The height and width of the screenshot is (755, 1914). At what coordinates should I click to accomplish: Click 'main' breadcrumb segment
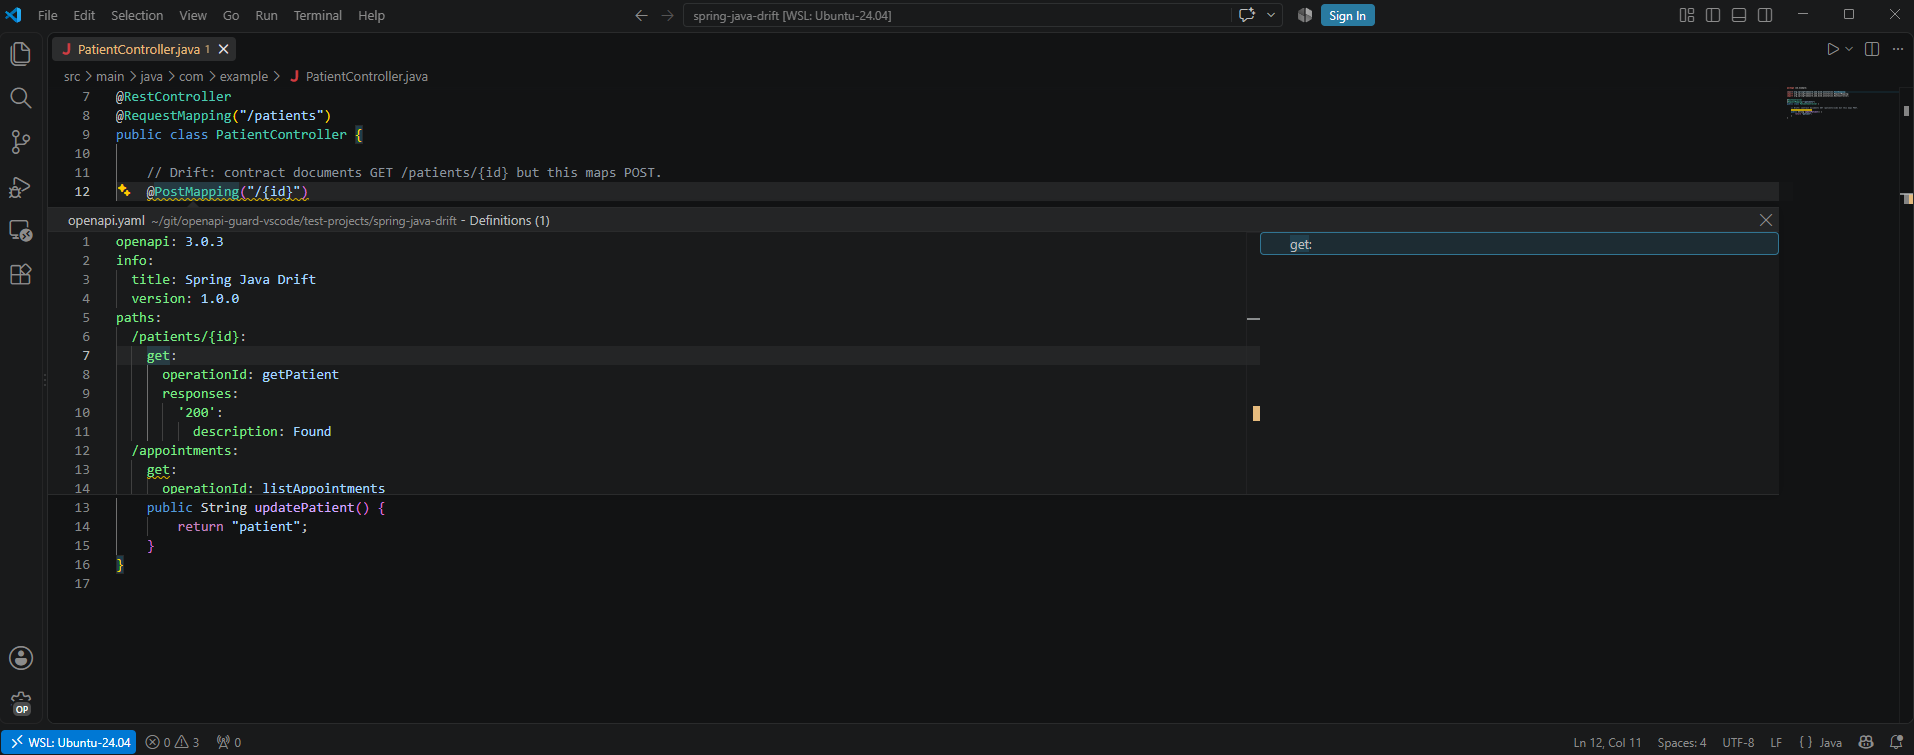(x=110, y=76)
